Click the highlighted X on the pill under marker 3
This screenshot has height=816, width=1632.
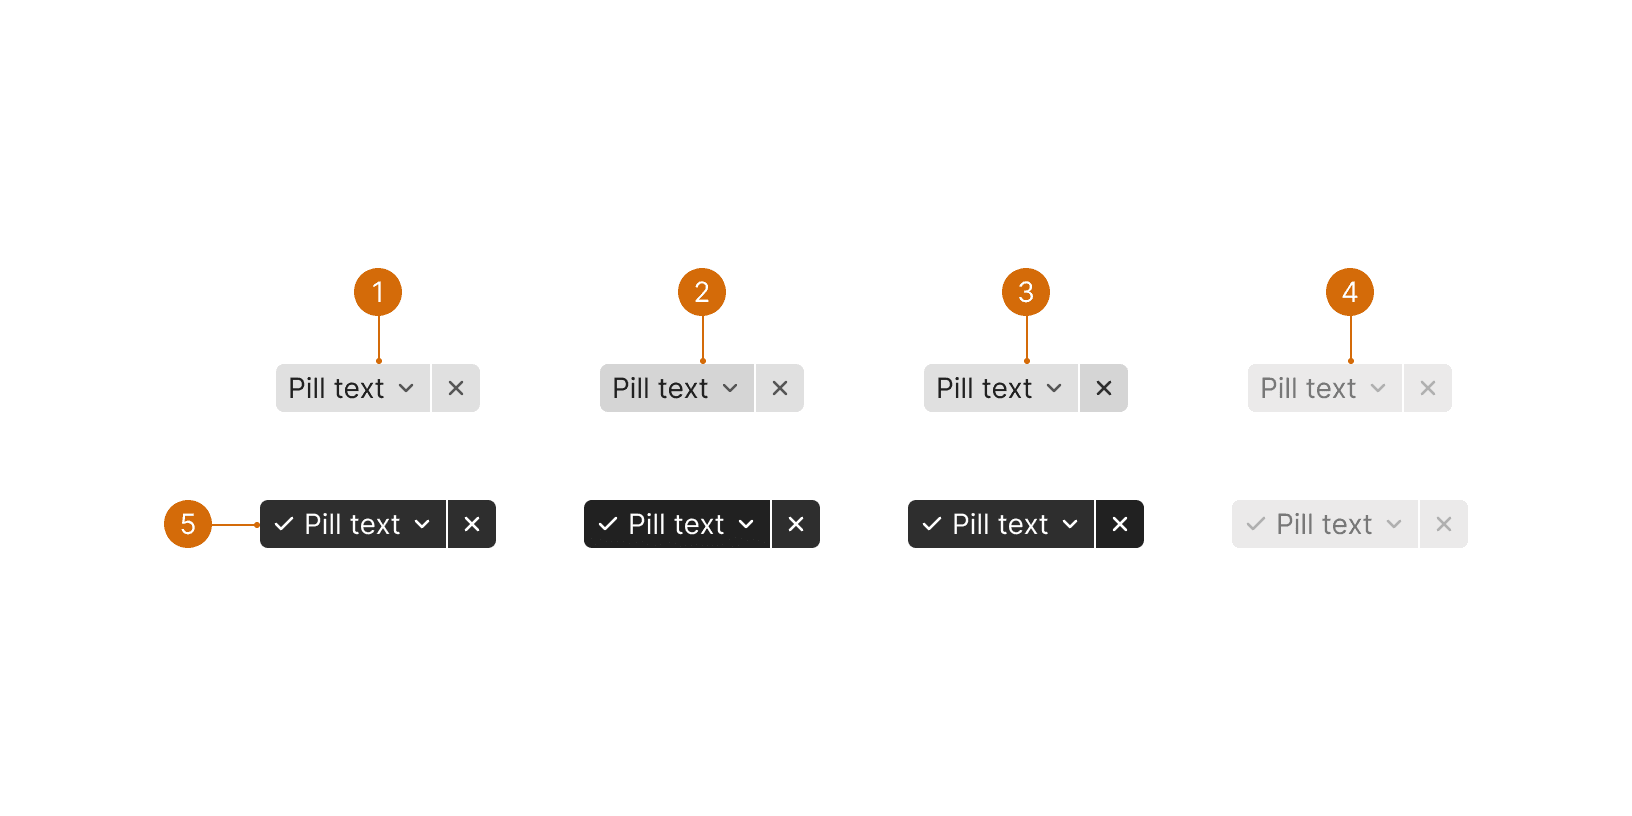[x=1104, y=388]
